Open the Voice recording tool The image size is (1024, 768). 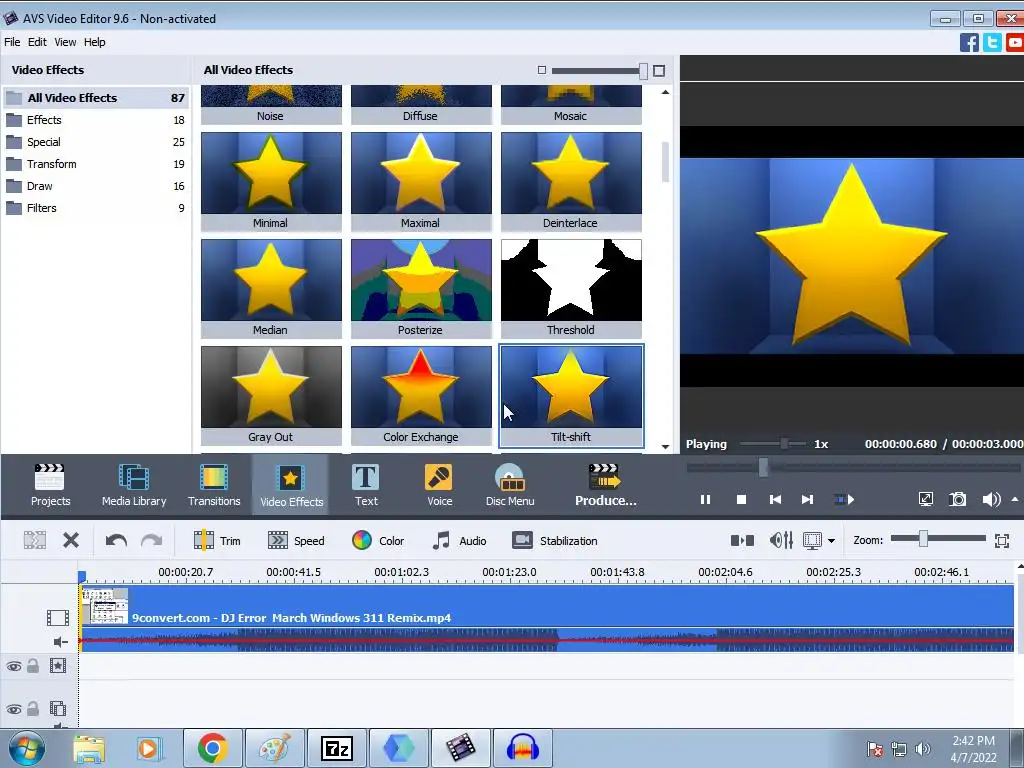tap(439, 485)
